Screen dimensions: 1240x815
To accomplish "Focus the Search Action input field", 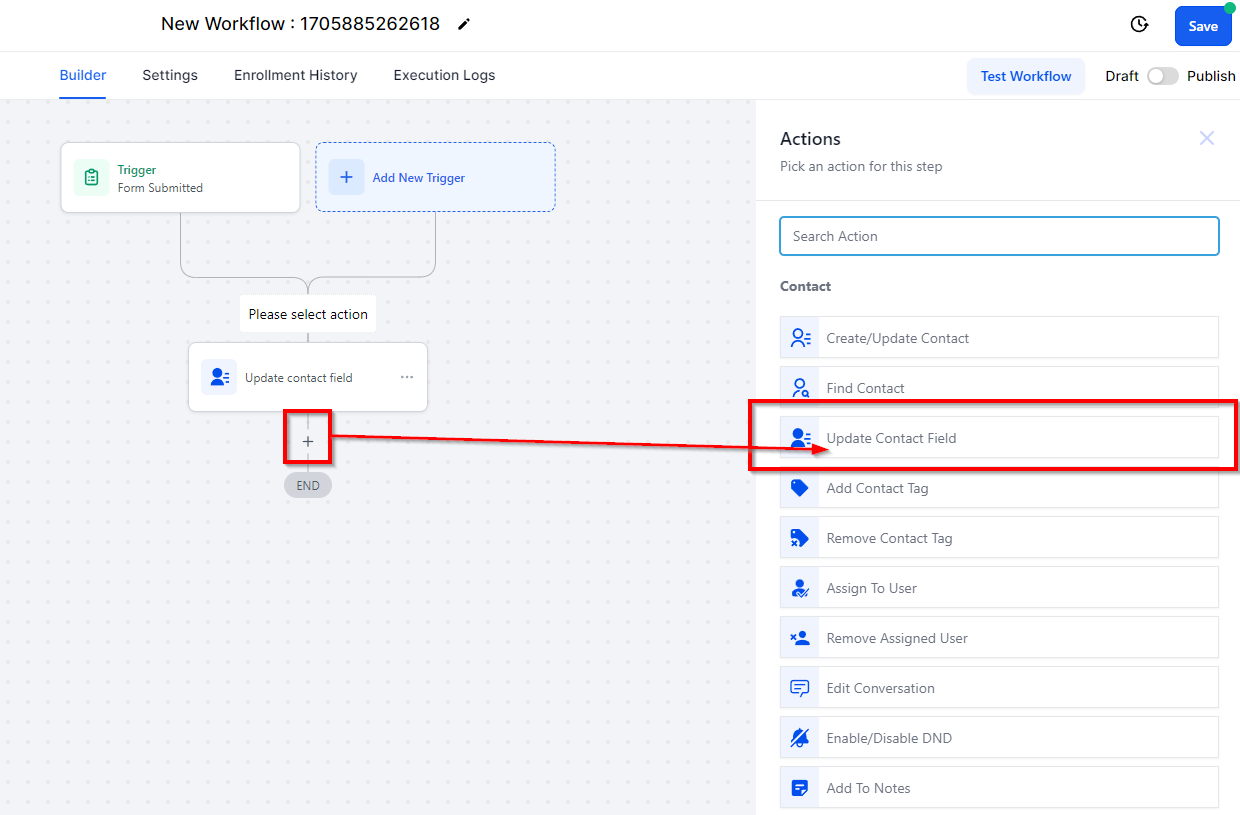I will 999,236.
